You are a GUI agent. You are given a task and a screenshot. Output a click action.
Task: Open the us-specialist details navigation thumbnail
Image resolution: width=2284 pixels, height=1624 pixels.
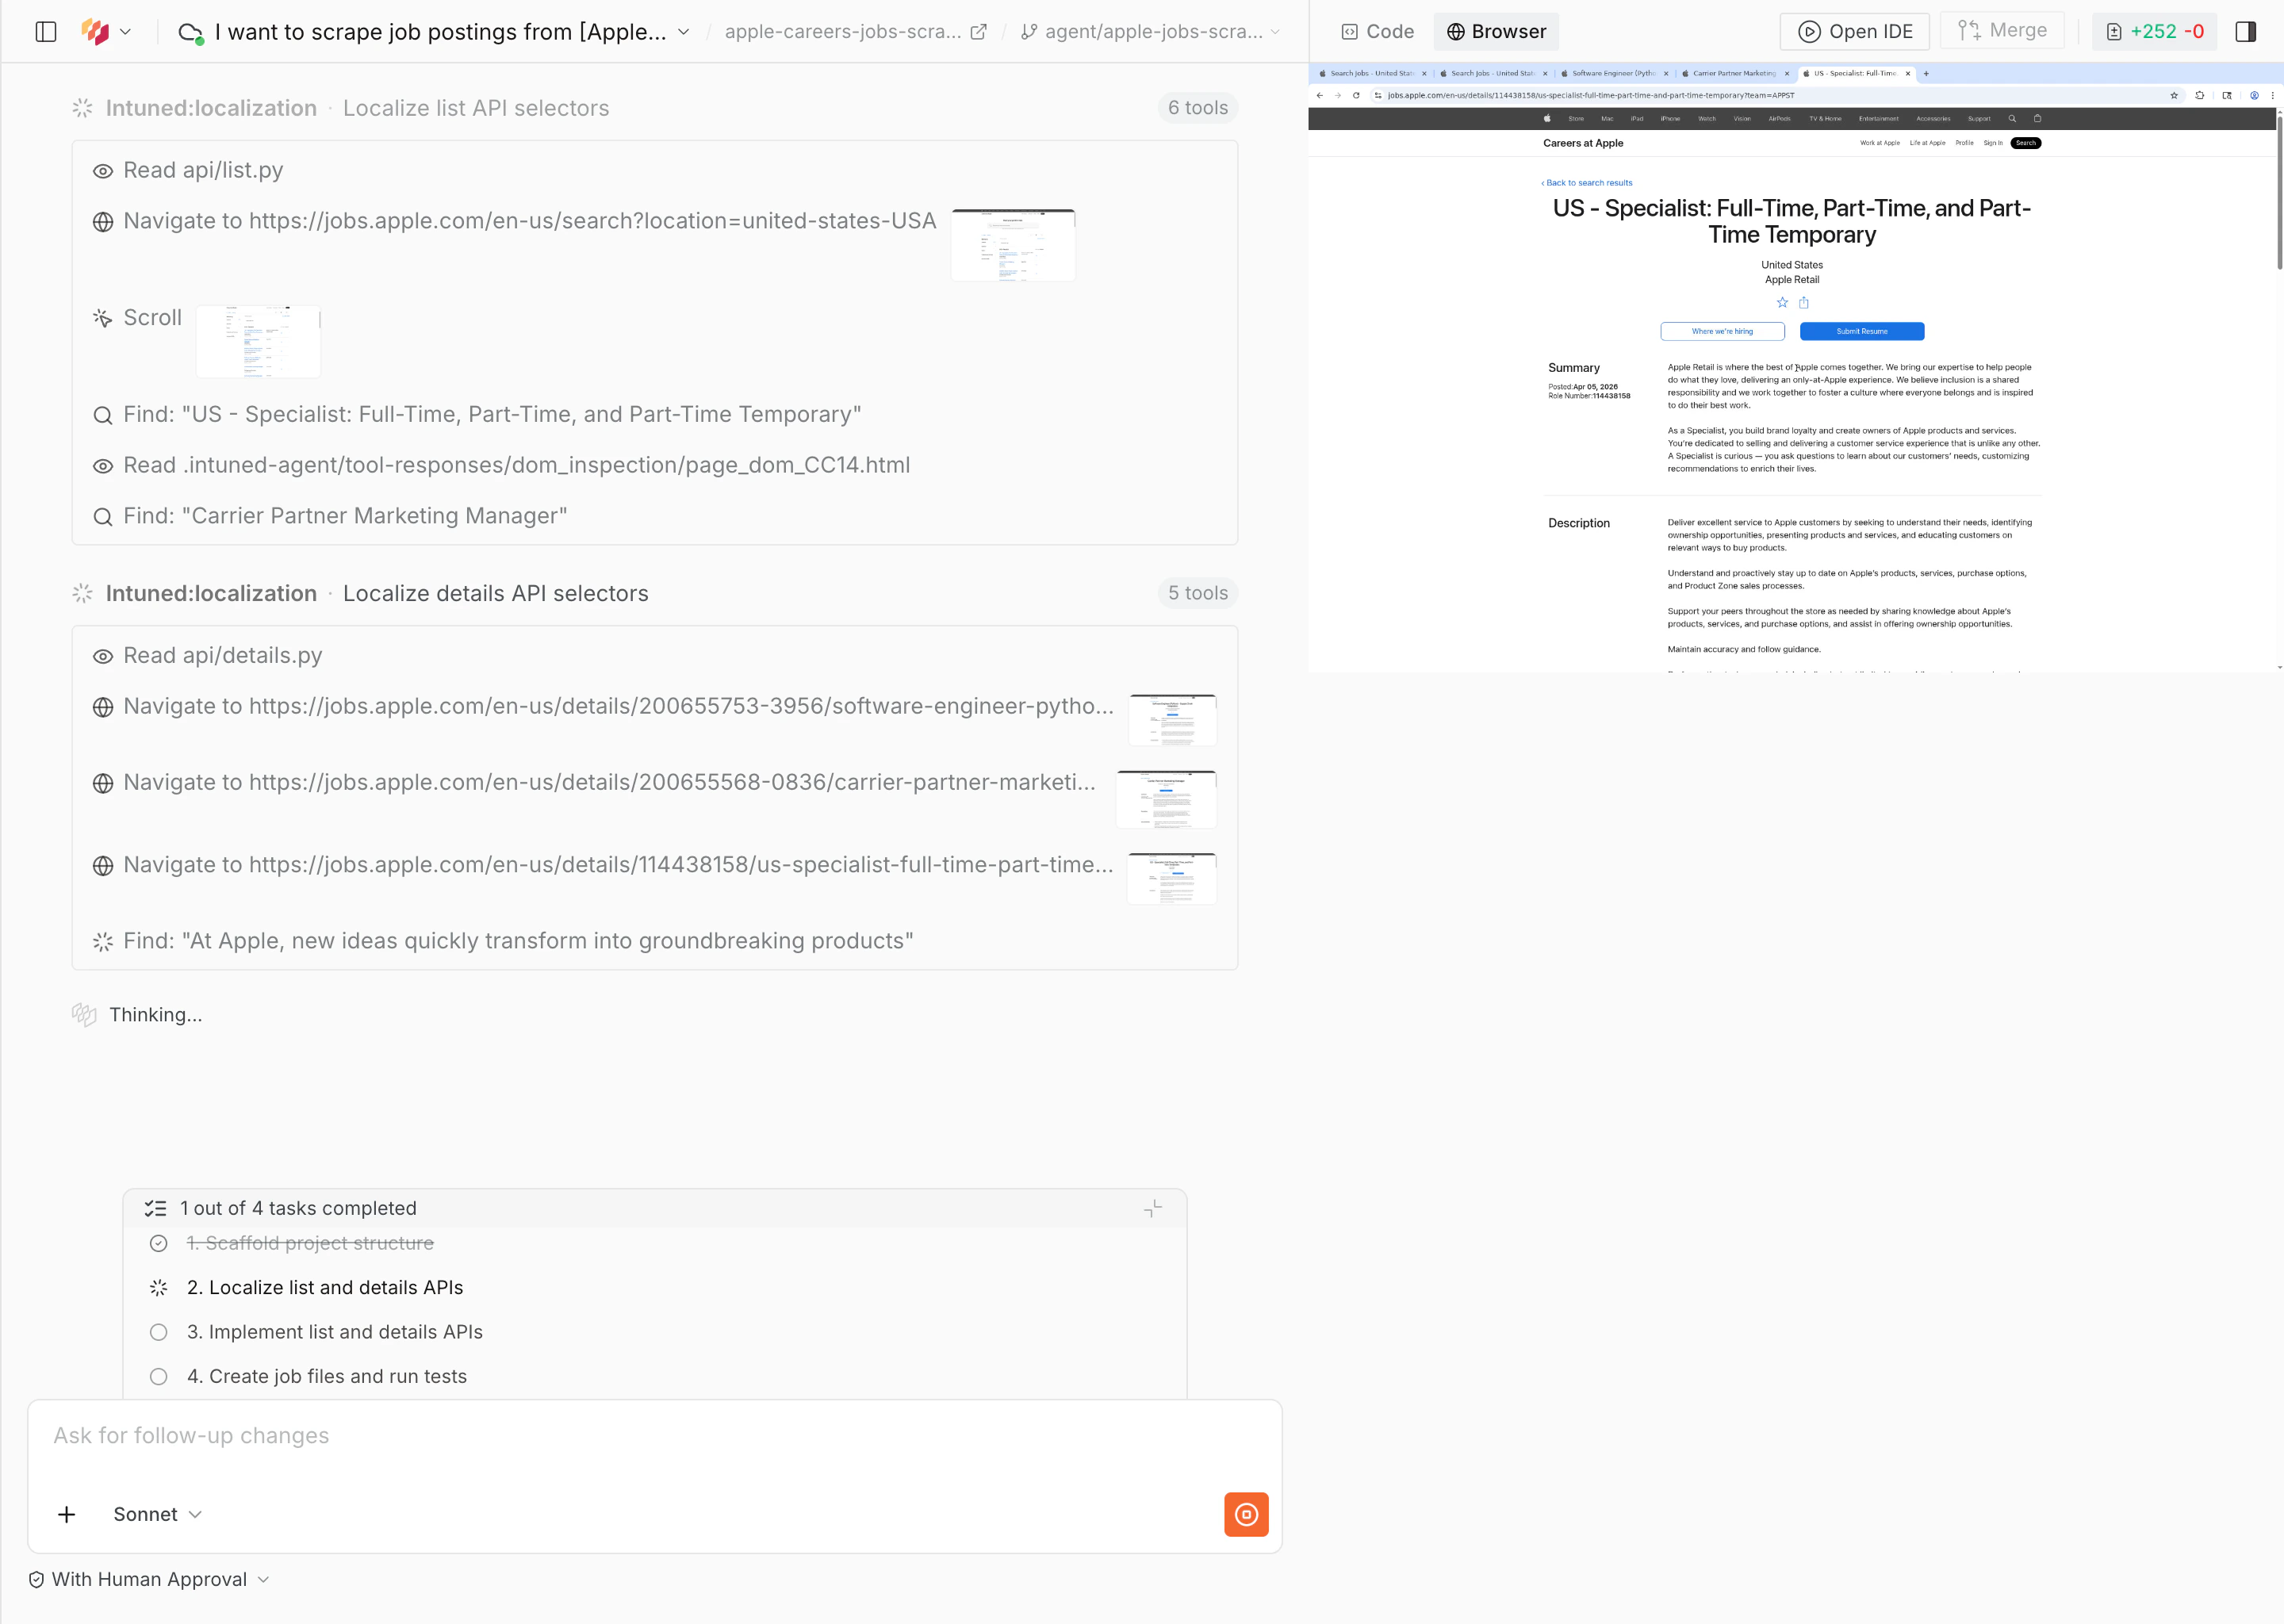[x=1172, y=879]
